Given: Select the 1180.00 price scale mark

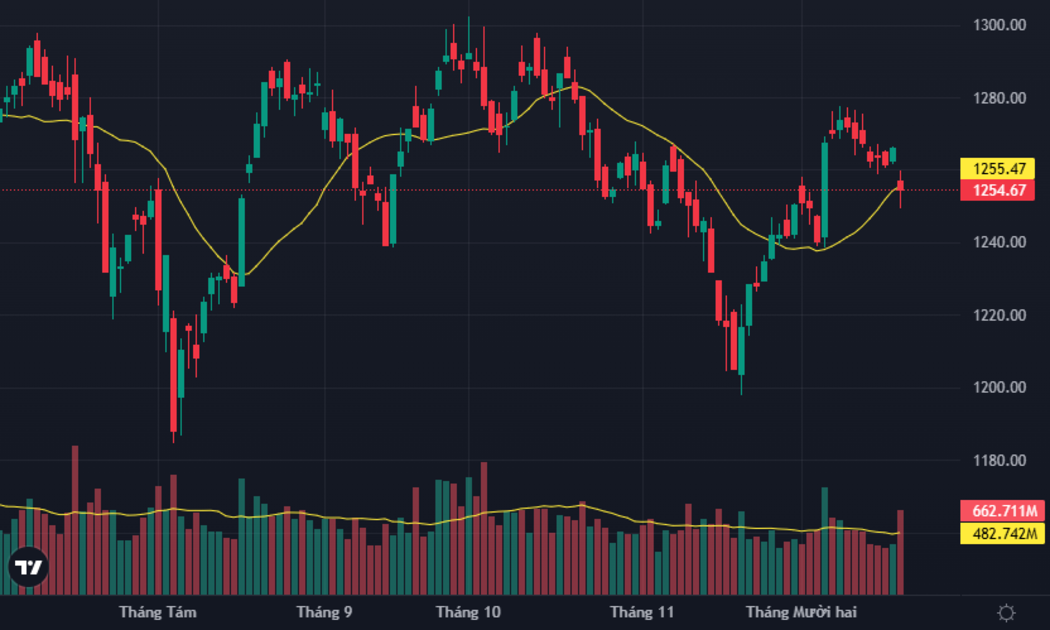Looking at the screenshot, I should tap(999, 461).
